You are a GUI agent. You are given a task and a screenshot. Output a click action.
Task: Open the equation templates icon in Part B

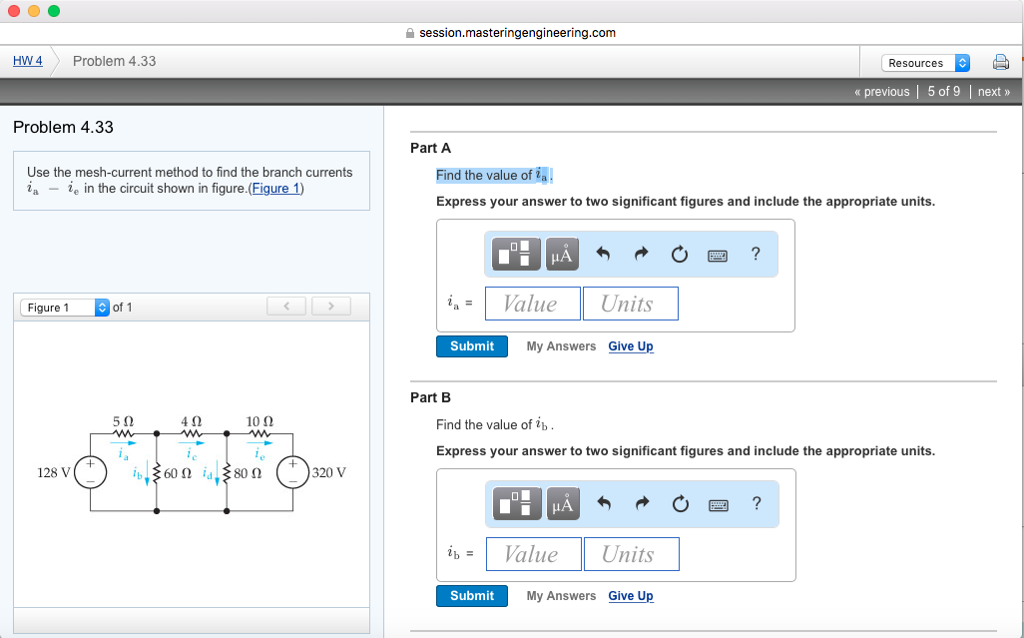tap(514, 503)
